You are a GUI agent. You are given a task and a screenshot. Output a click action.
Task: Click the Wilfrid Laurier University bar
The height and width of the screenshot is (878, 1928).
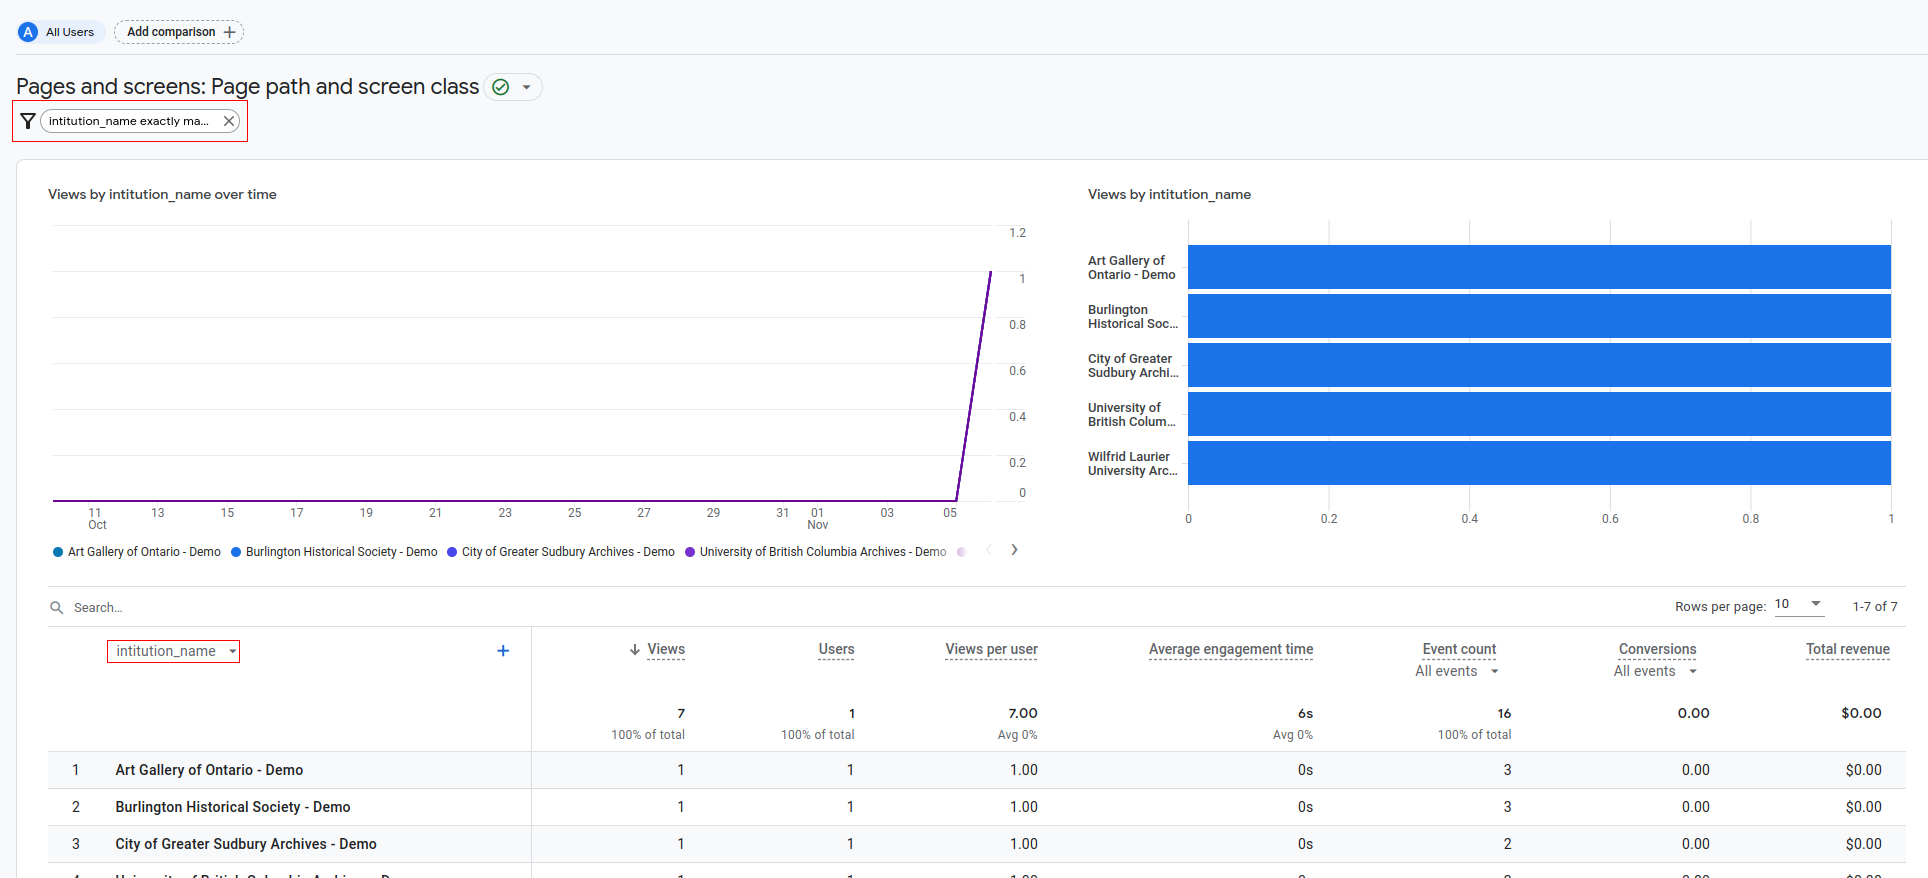pos(1538,463)
